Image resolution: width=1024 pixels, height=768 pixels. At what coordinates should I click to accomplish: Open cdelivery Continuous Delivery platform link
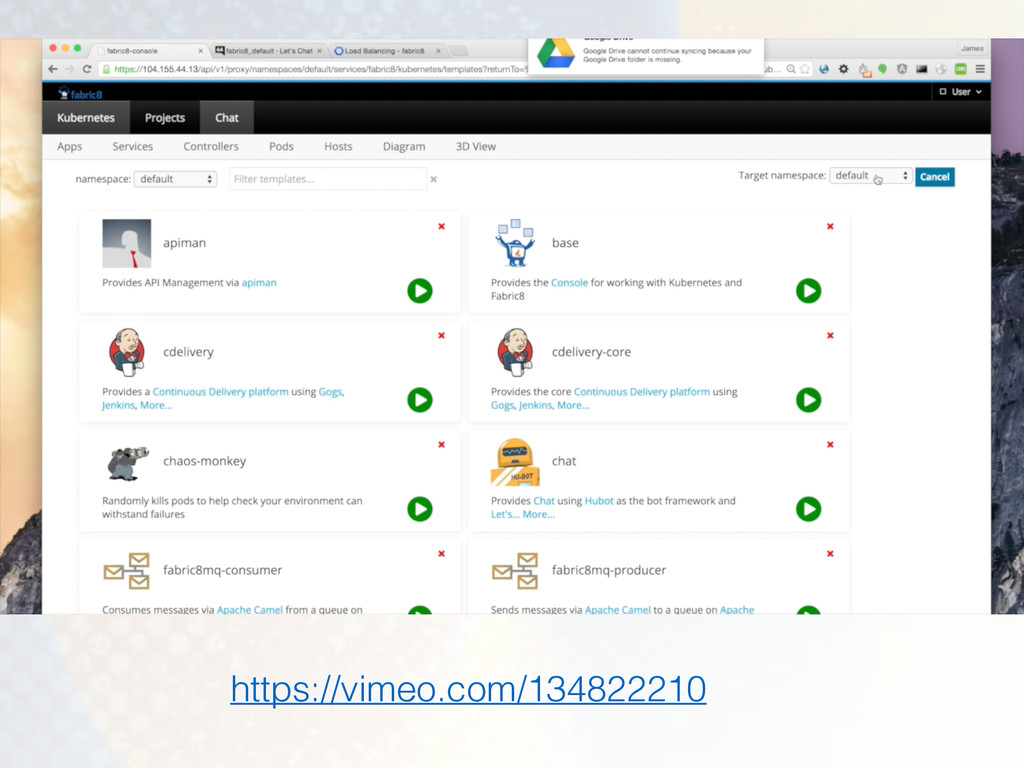[x=221, y=392]
